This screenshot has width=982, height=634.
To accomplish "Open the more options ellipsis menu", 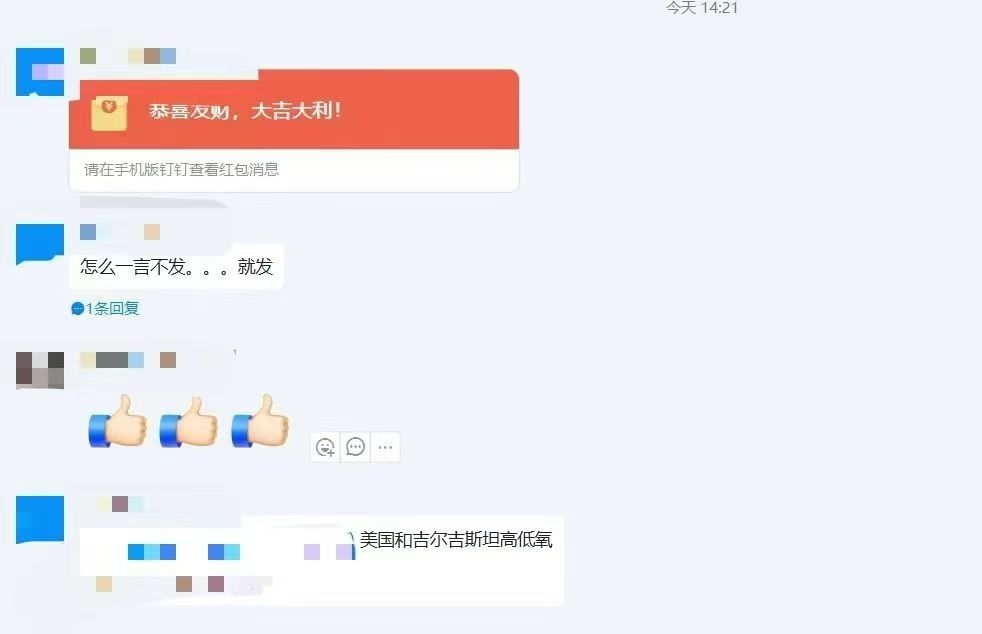I will coord(385,447).
